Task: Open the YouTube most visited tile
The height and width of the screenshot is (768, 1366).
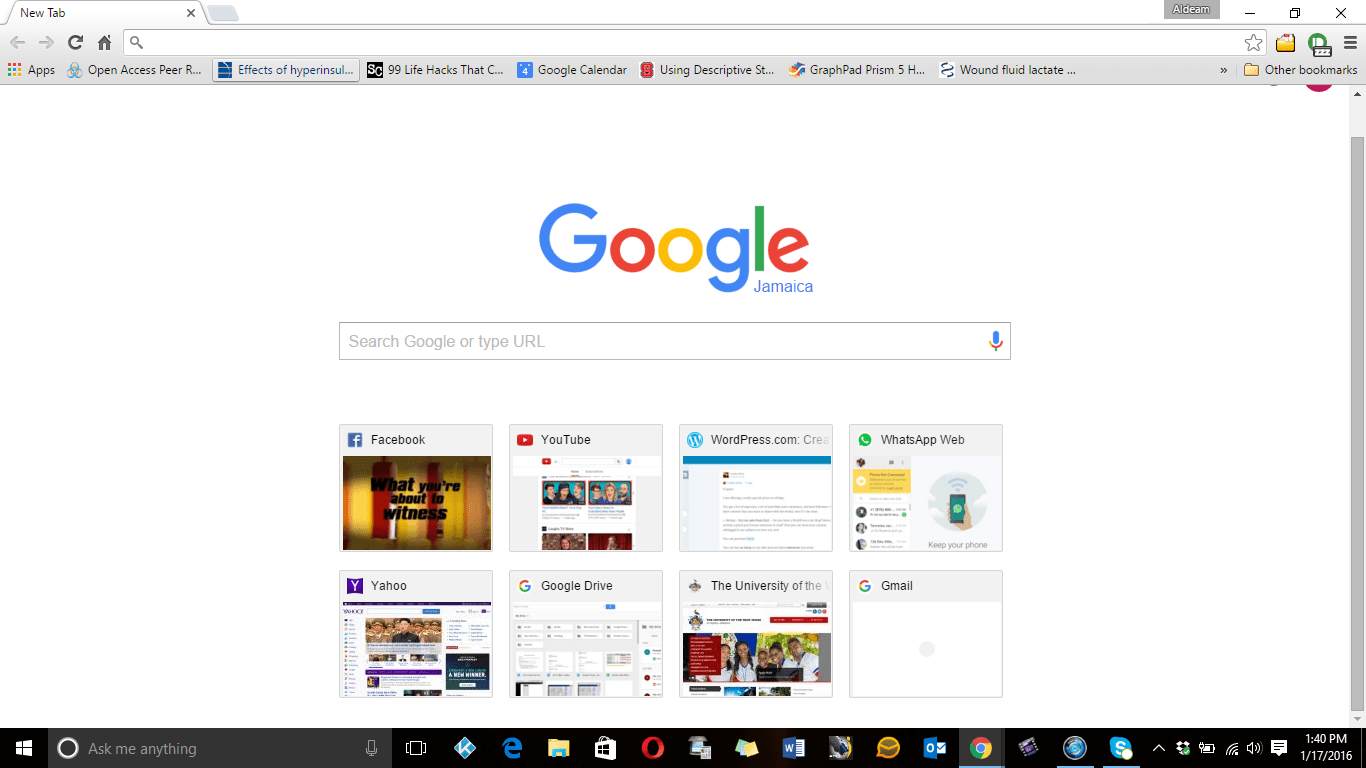Action: coord(586,488)
